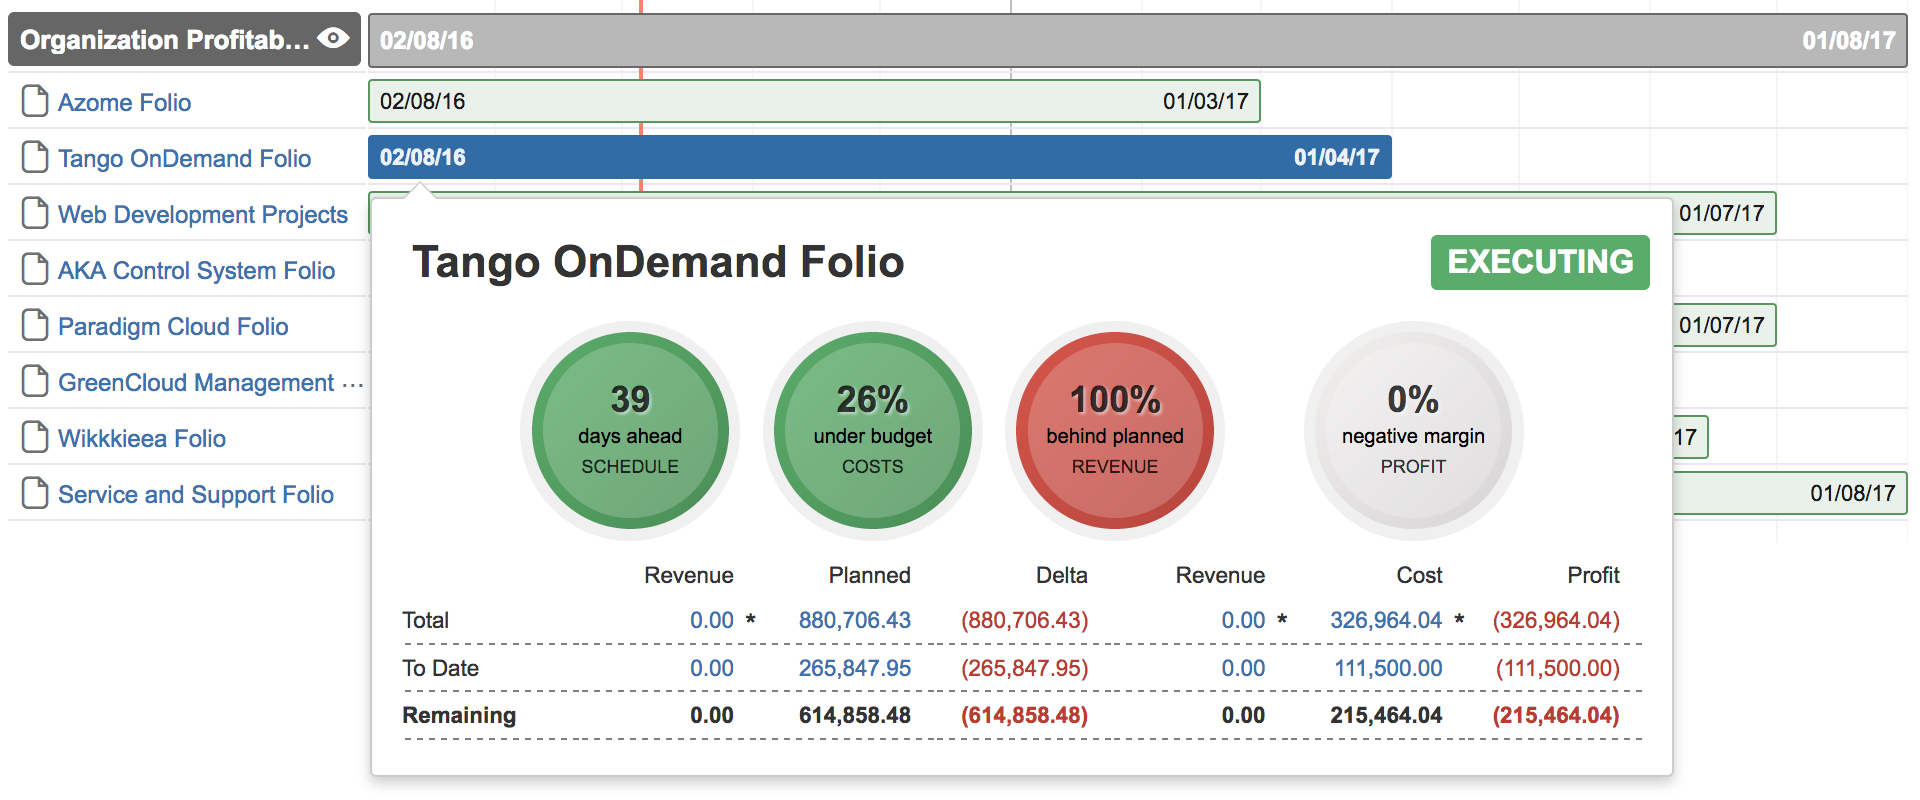Click the document icon beside Paradigm Cloud Folio
The width and height of the screenshot is (1920, 800).
coord(35,325)
